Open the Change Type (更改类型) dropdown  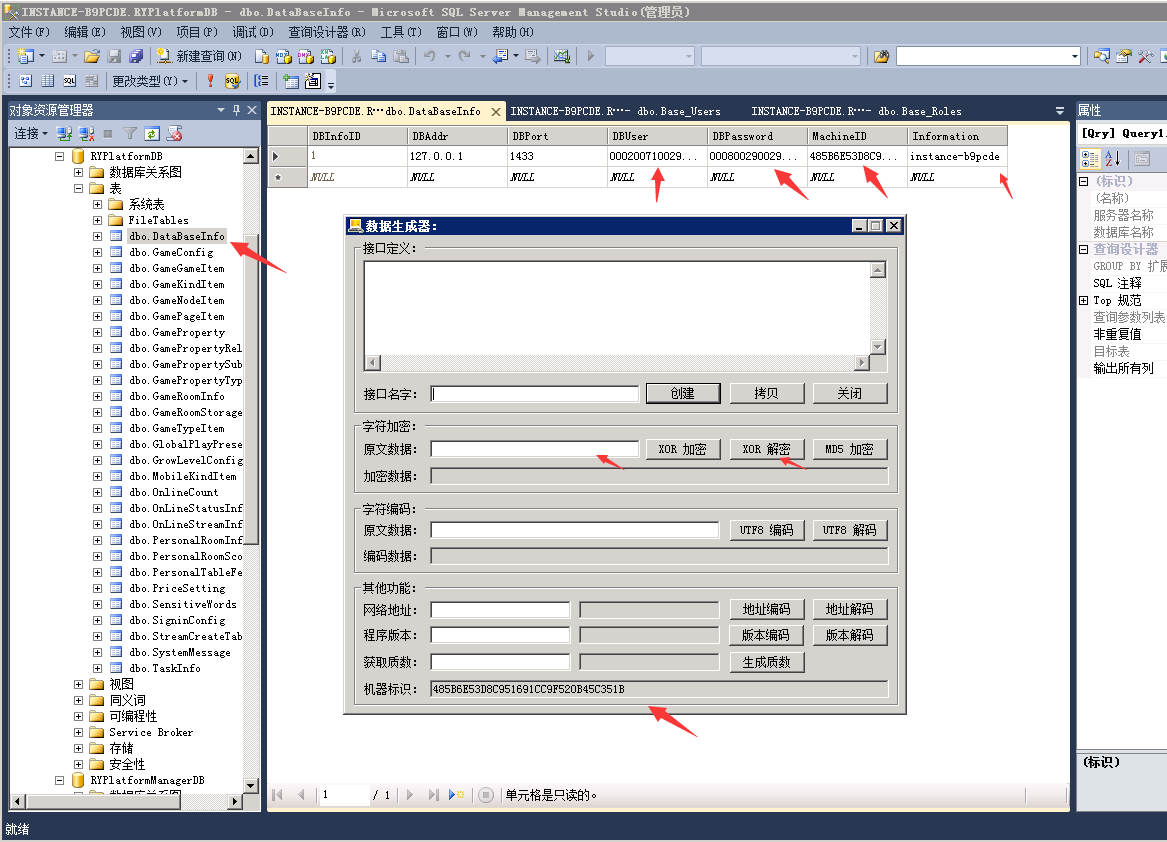point(150,80)
